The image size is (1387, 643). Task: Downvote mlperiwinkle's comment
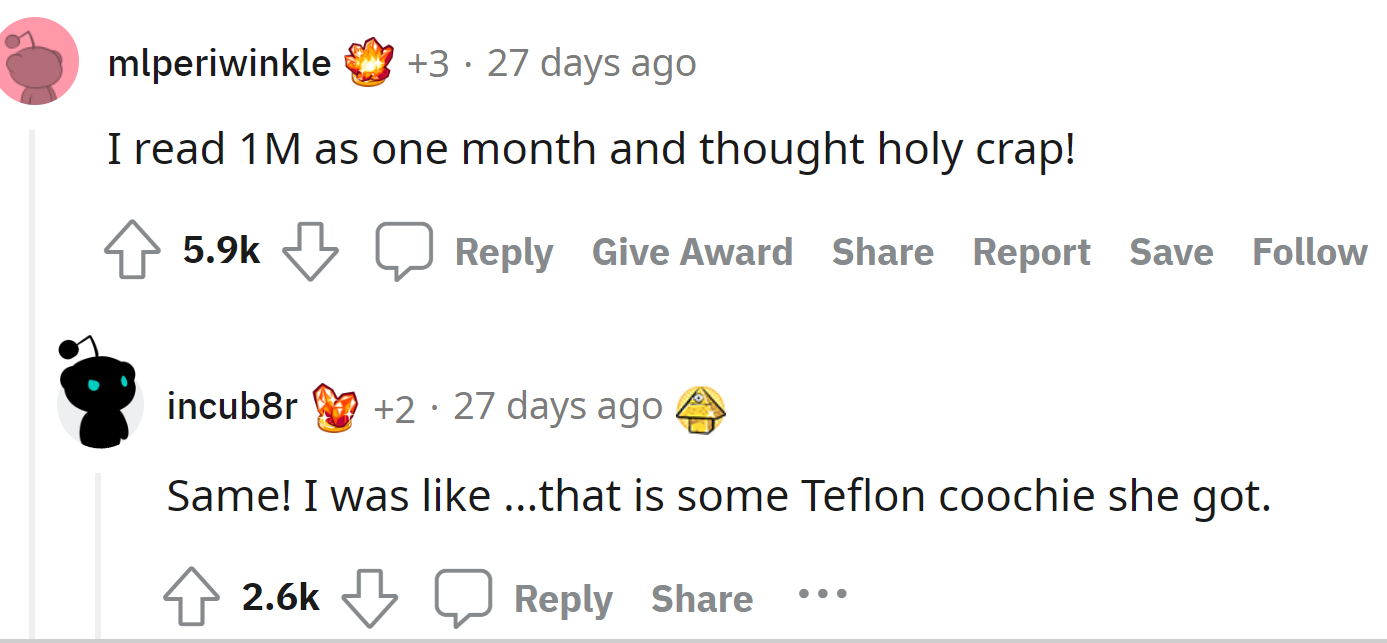(310, 252)
